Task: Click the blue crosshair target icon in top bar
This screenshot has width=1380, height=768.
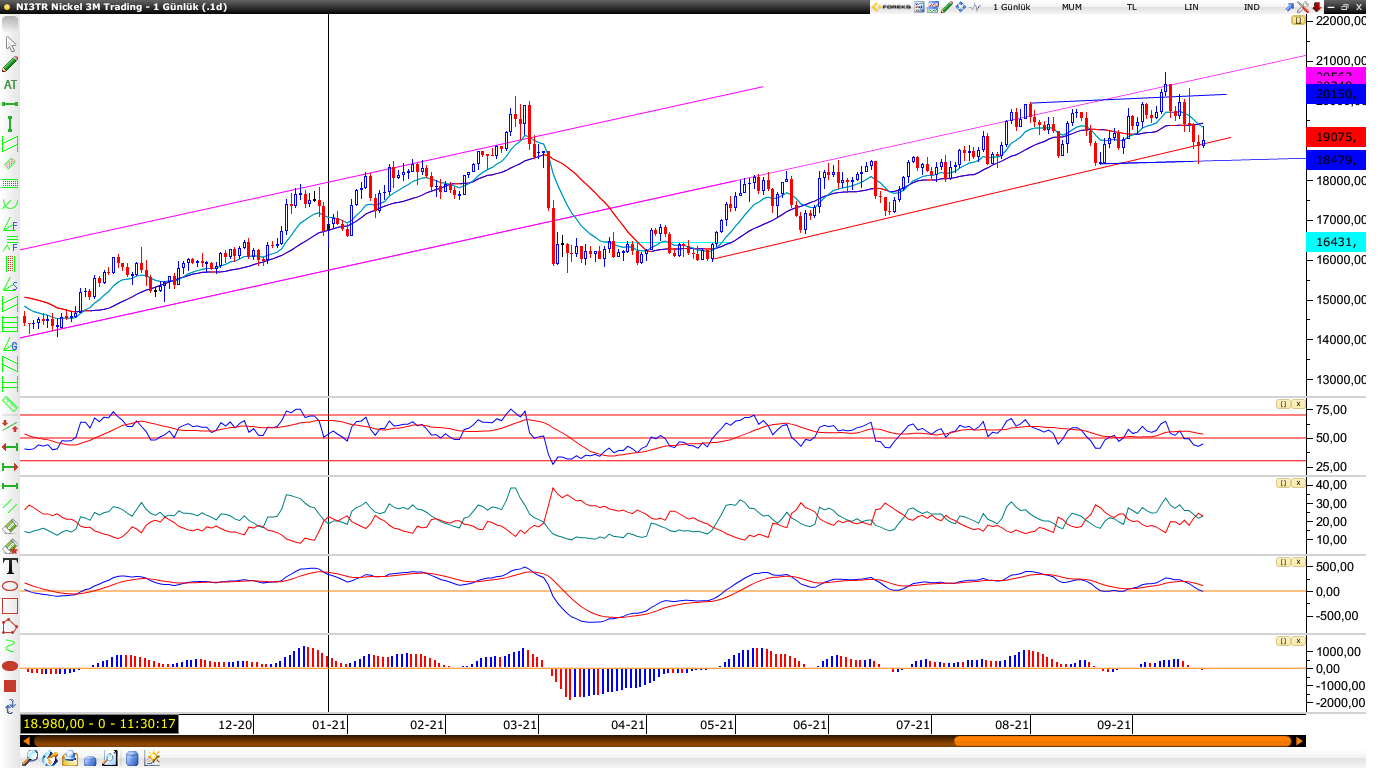Action: pos(961,7)
